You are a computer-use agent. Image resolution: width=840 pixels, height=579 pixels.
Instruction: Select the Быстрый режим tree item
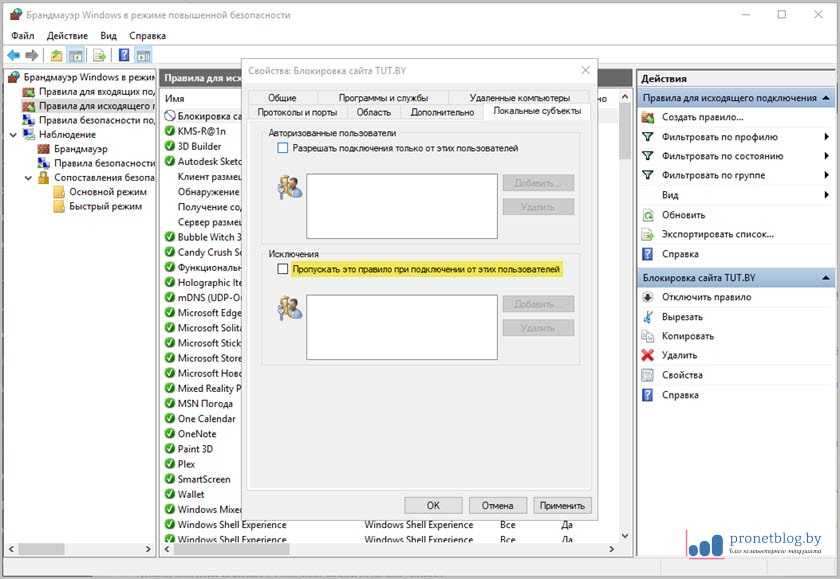click(105, 206)
